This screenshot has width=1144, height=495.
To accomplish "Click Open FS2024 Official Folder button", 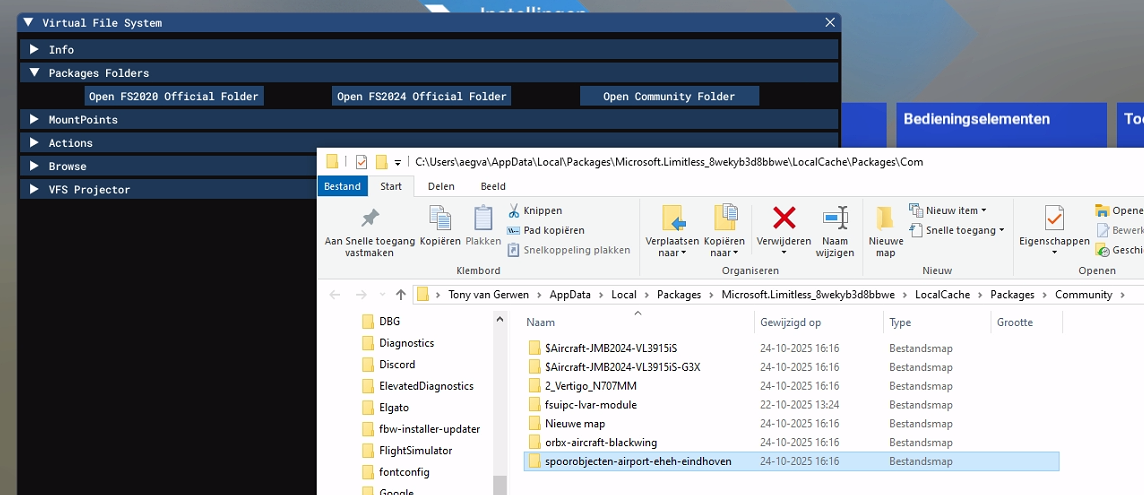I will (421, 96).
